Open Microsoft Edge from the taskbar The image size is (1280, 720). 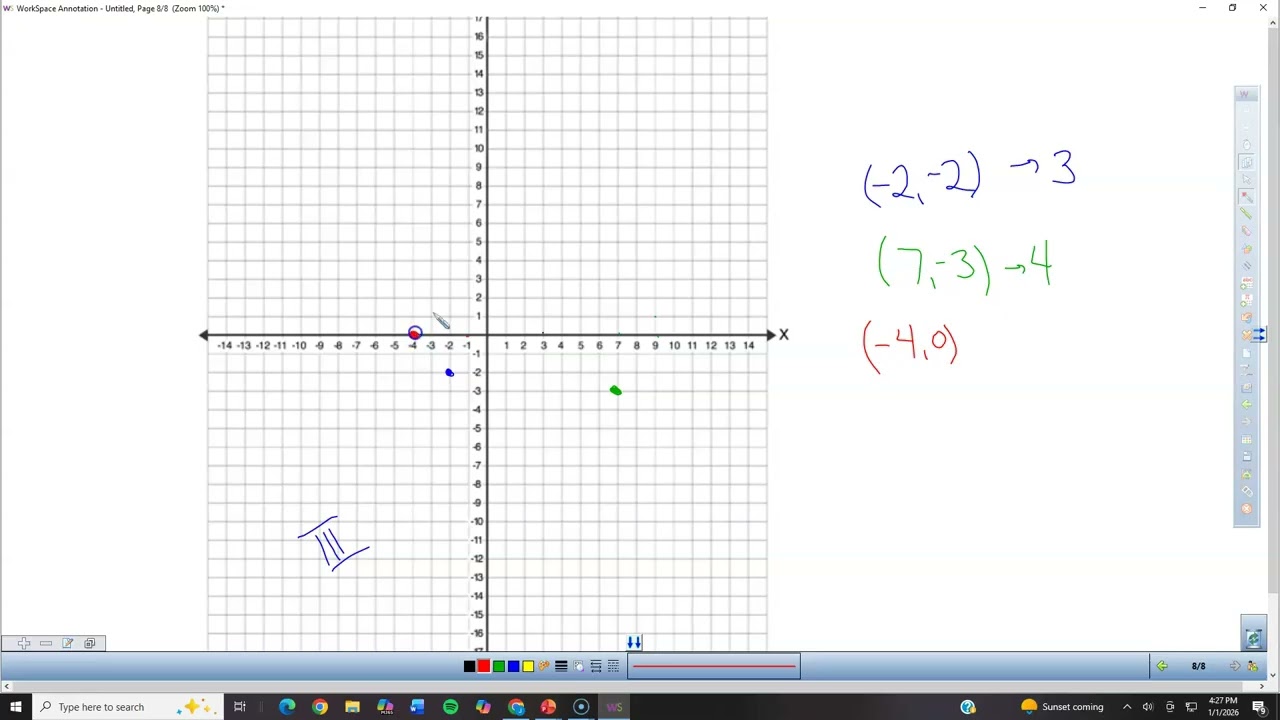(287, 707)
